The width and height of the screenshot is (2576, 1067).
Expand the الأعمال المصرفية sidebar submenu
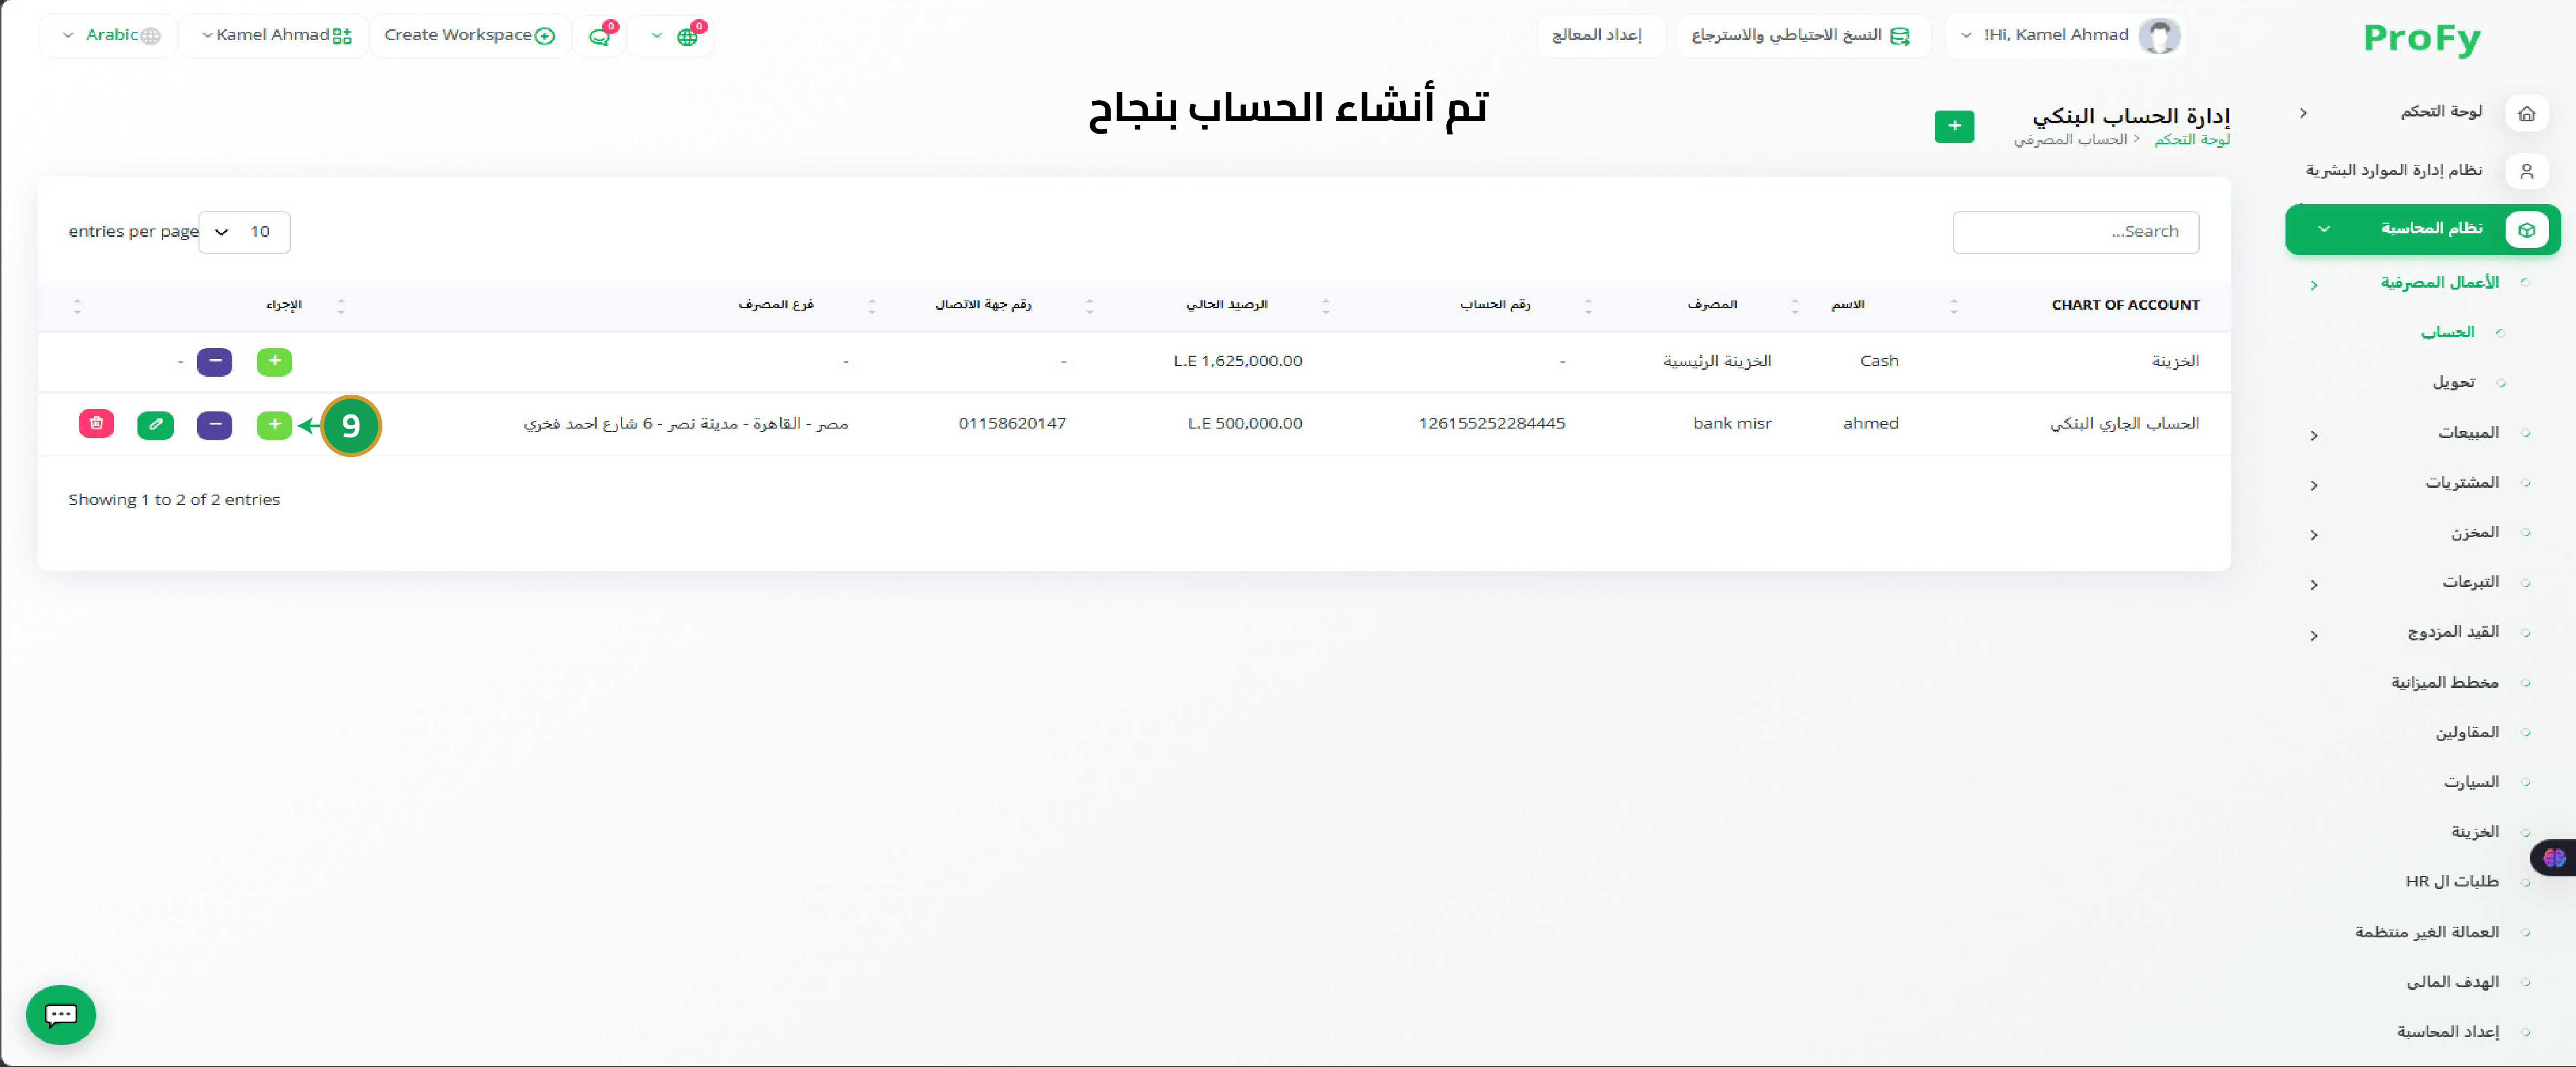click(x=2314, y=285)
